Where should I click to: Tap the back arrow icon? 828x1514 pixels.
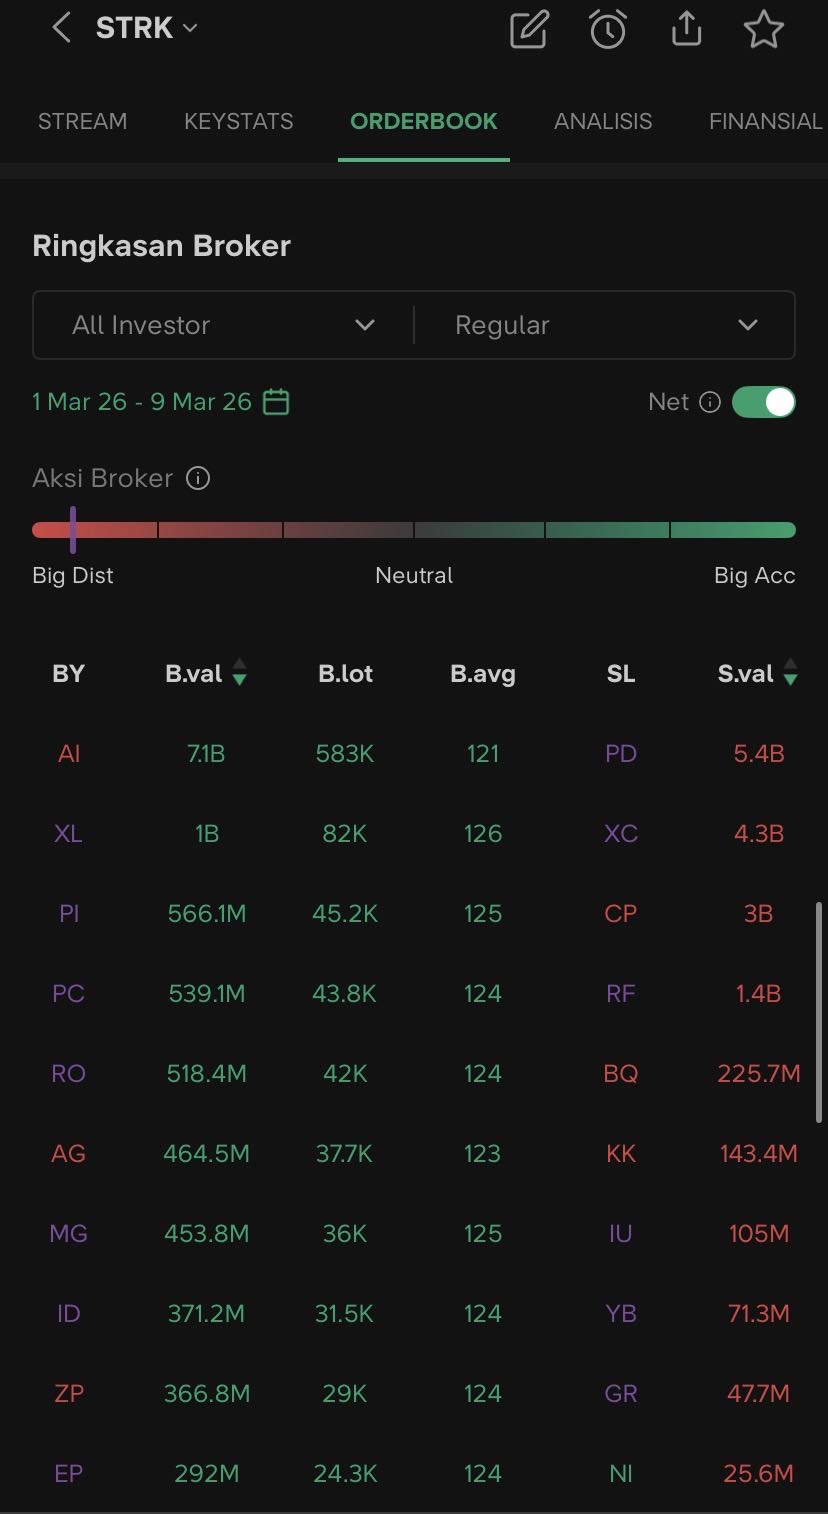(61, 29)
